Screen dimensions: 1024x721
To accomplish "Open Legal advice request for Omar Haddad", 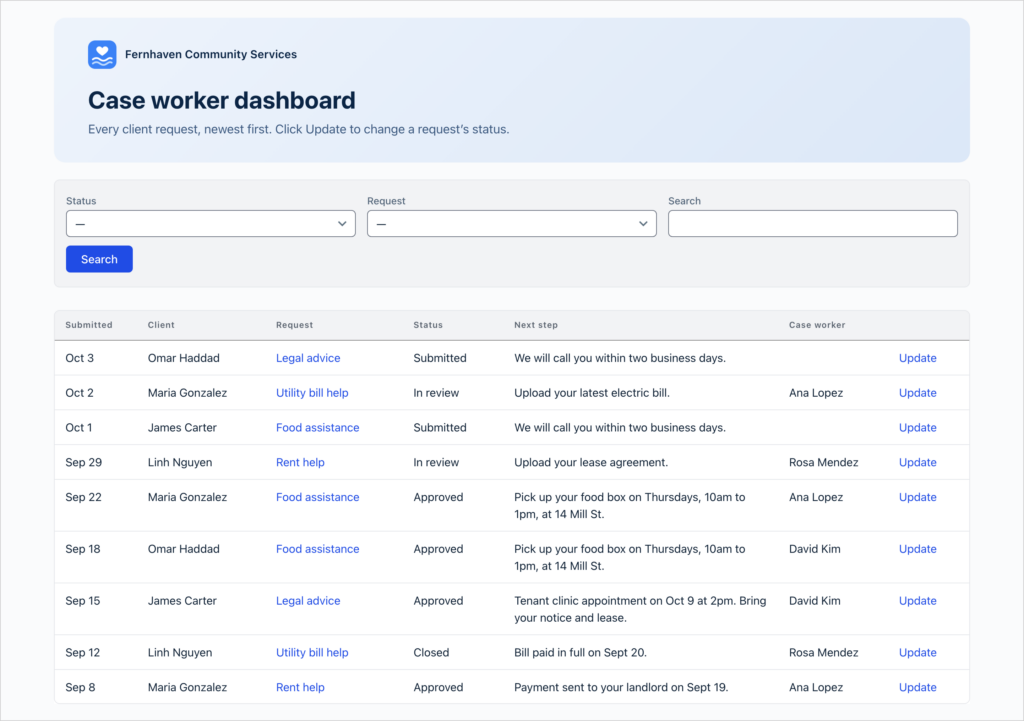I will 308,358.
